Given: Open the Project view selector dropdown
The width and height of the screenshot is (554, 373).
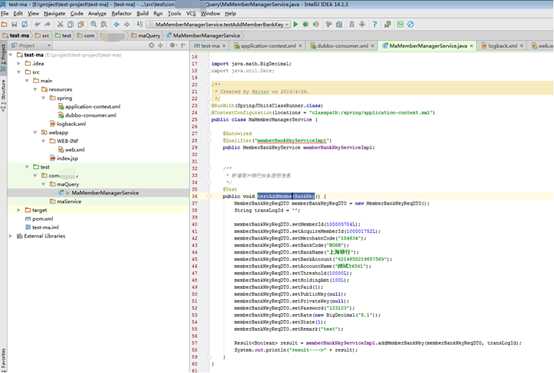Looking at the screenshot, I should click(x=49, y=45).
